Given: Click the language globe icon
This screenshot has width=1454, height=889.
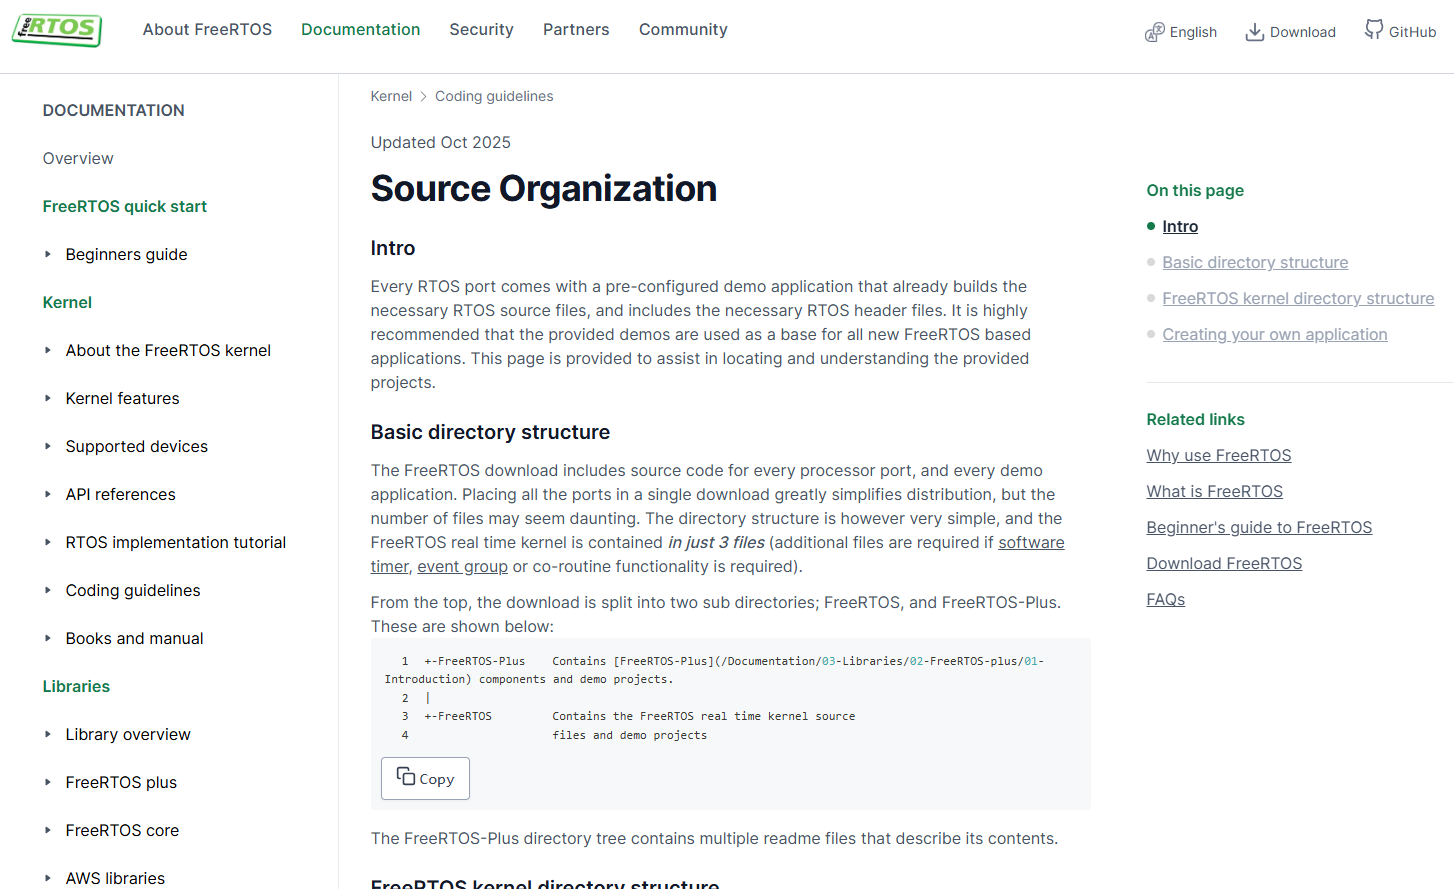Looking at the screenshot, I should pos(1155,32).
